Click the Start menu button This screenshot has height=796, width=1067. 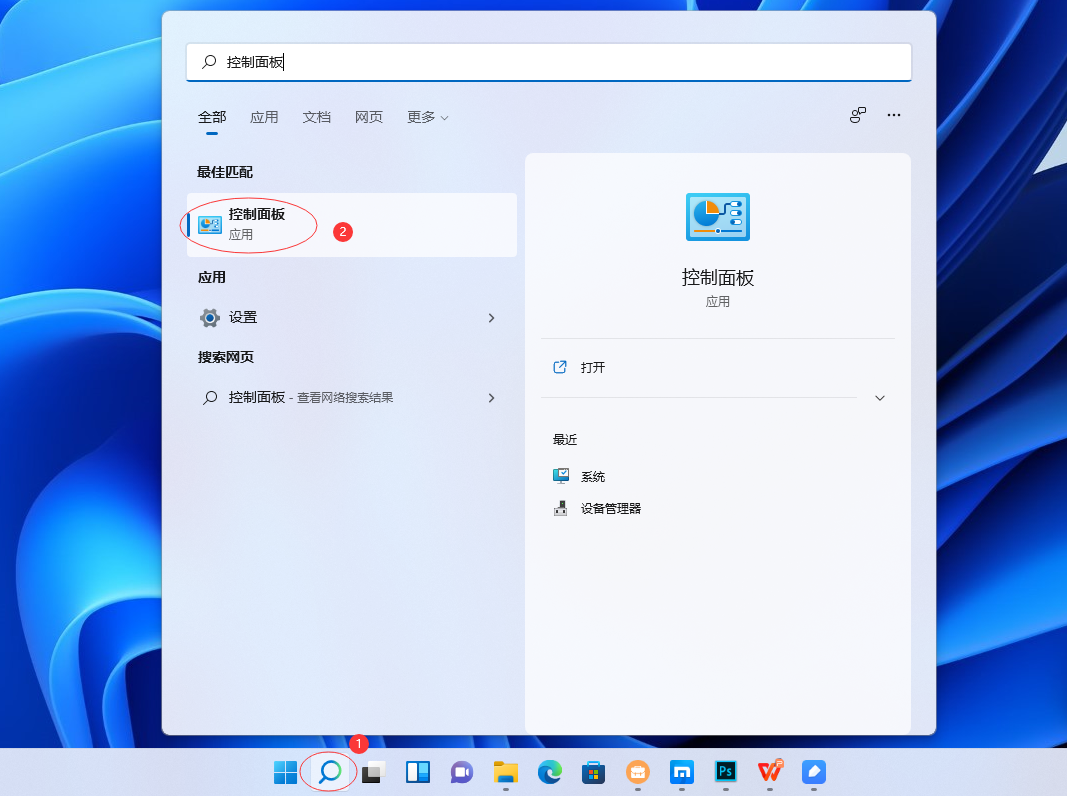[x=287, y=772]
